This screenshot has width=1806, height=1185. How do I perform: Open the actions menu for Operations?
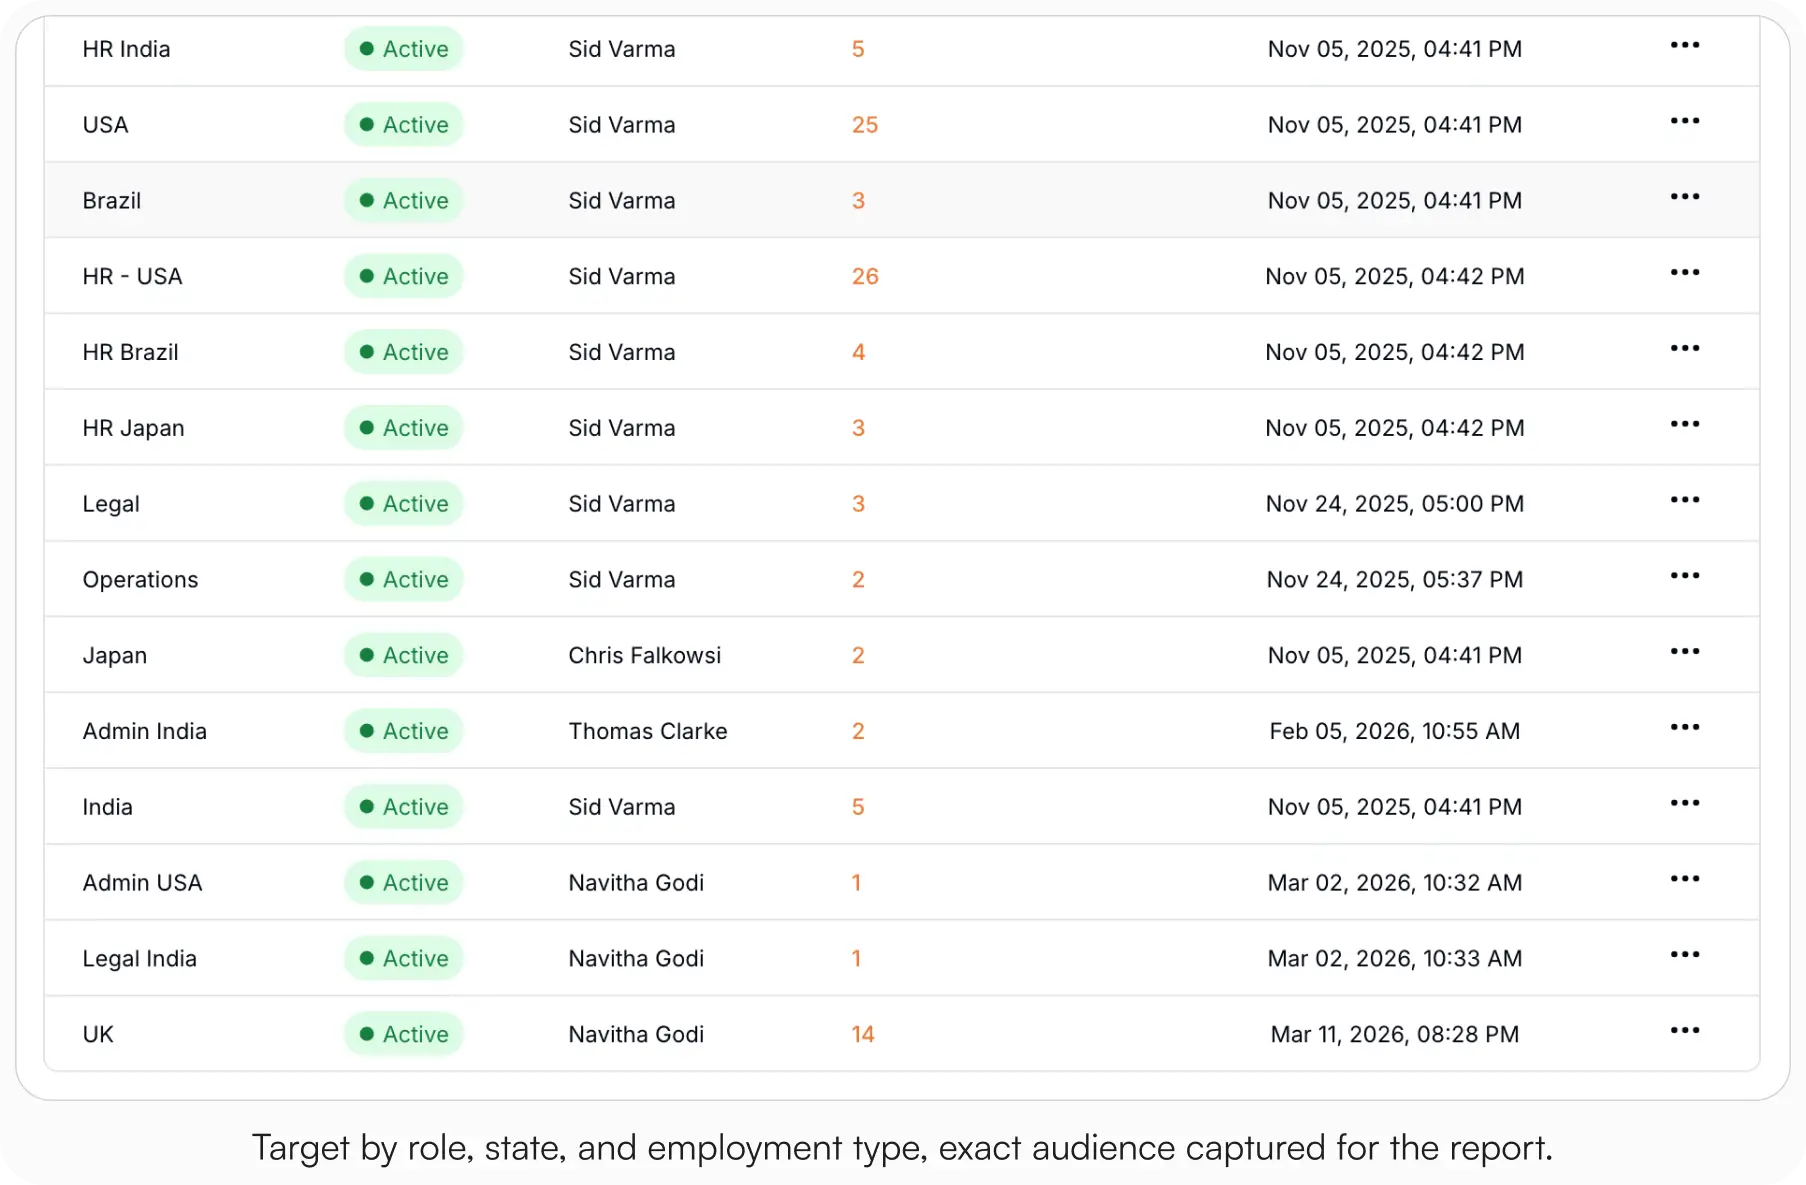(x=1684, y=576)
